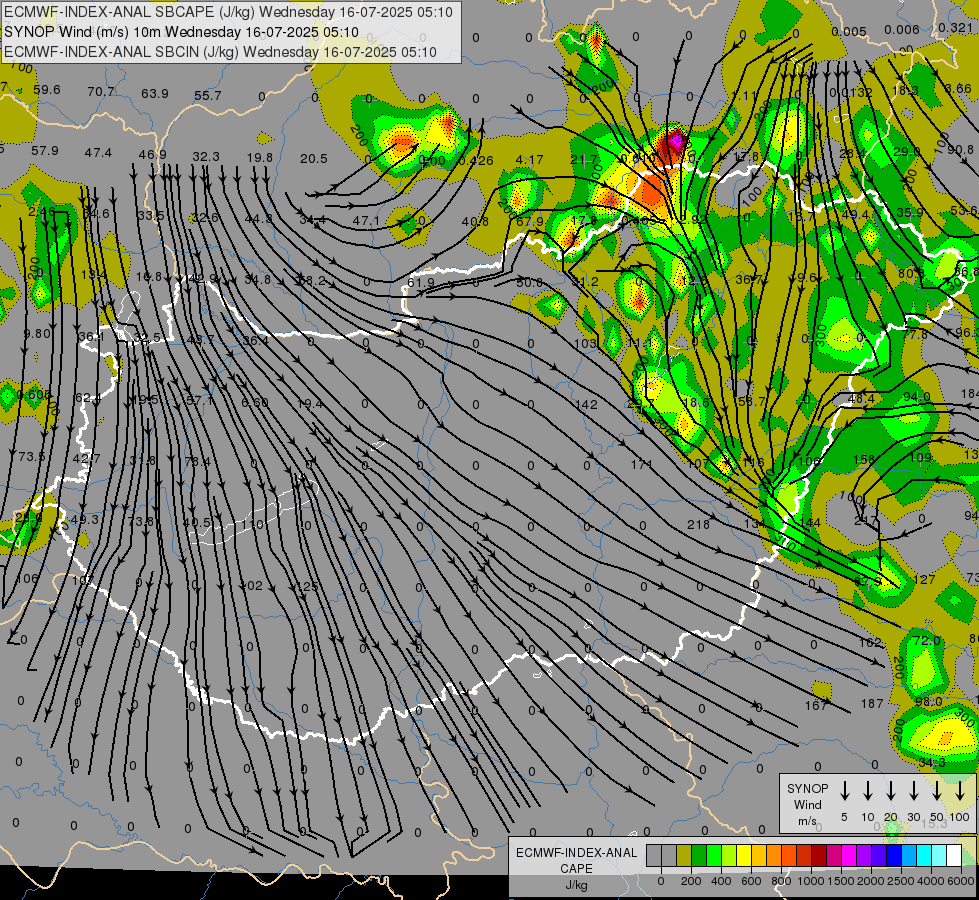Pick the pale cyan swatch before 6000
The image size is (979, 900).
click(939, 856)
